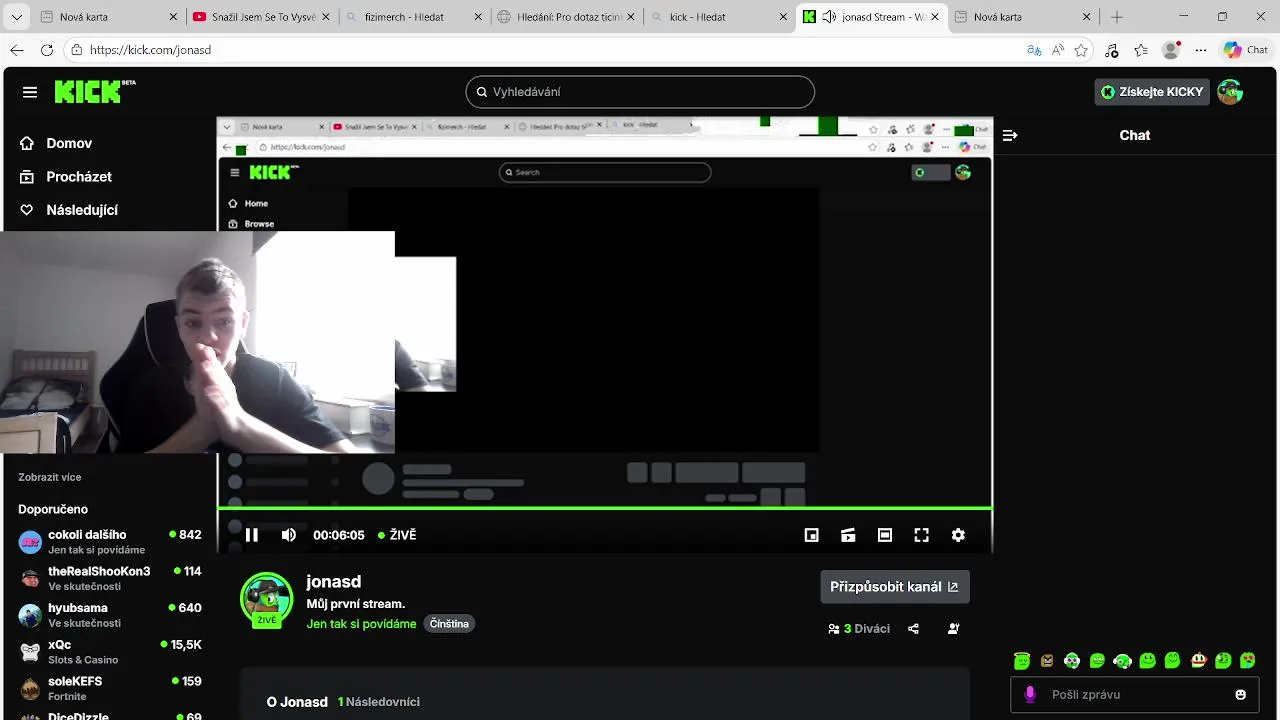Open player settings gear
The width and height of the screenshot is (1280, 720).
click(958, 535)
